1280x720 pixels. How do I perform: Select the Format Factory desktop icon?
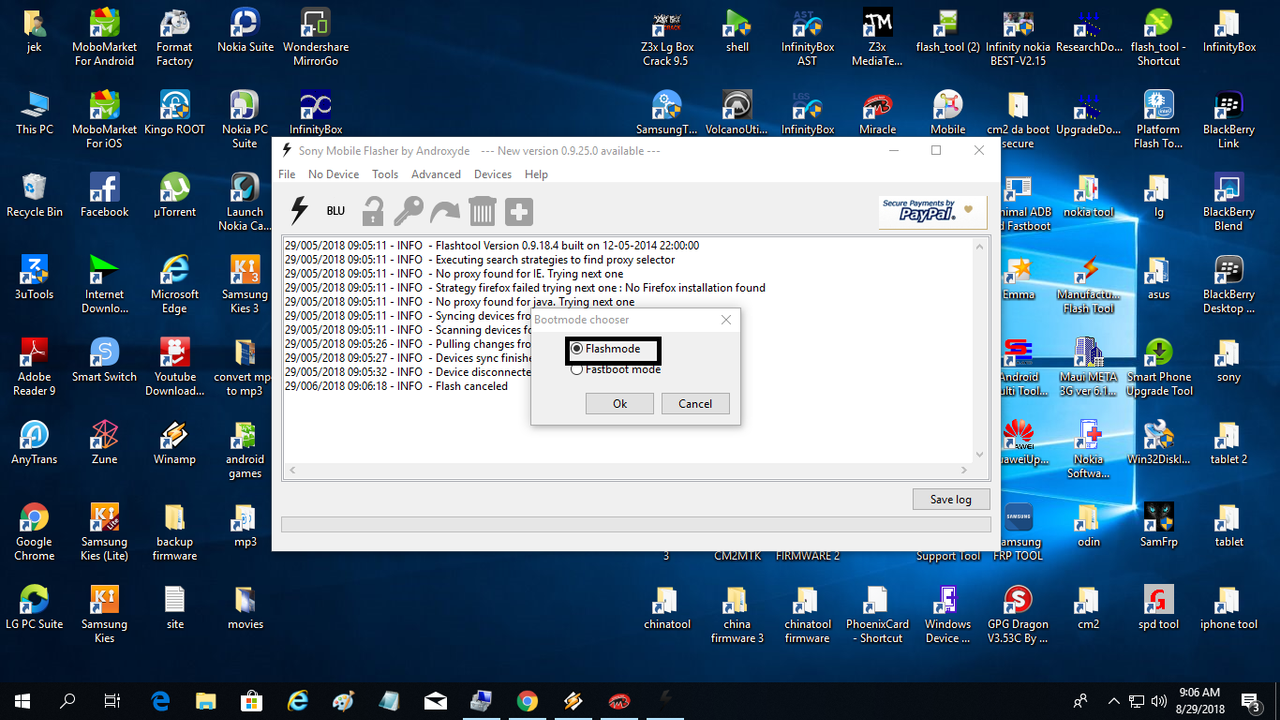point(174,37)
